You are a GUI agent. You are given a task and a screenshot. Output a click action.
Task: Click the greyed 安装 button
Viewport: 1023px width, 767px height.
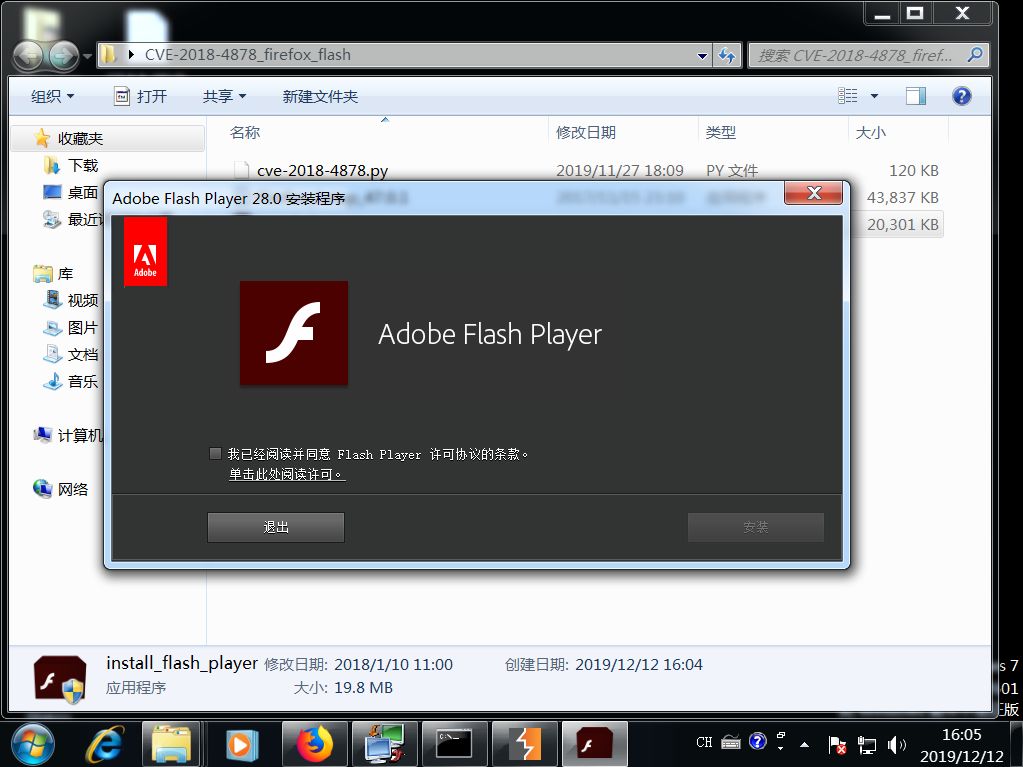pos(756,527)
